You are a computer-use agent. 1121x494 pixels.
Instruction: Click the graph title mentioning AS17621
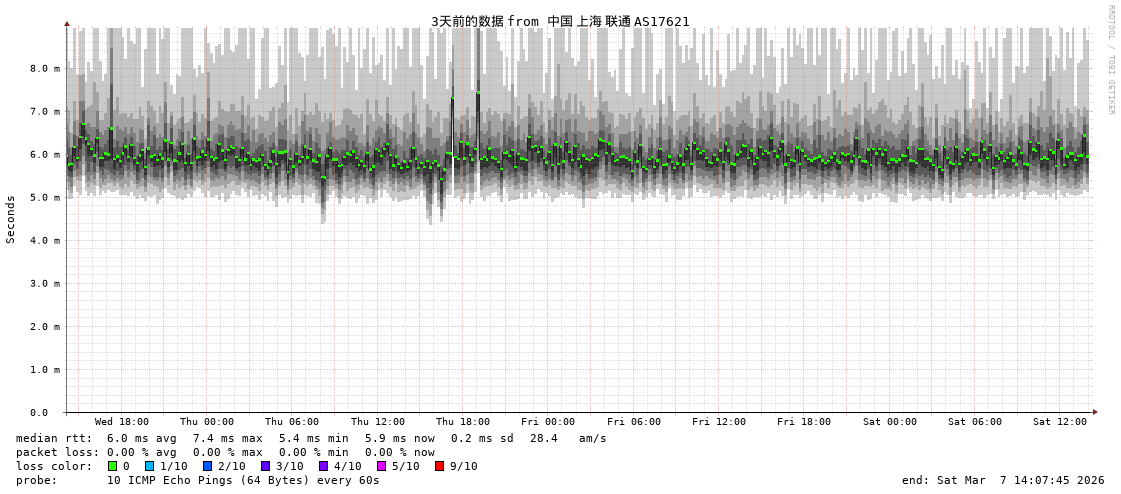click(560, 21)
